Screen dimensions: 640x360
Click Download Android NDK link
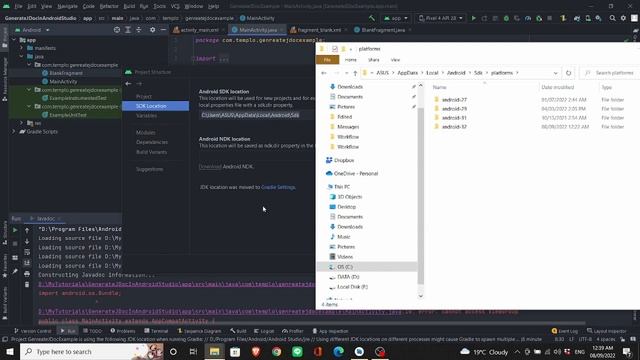point(210,167)
